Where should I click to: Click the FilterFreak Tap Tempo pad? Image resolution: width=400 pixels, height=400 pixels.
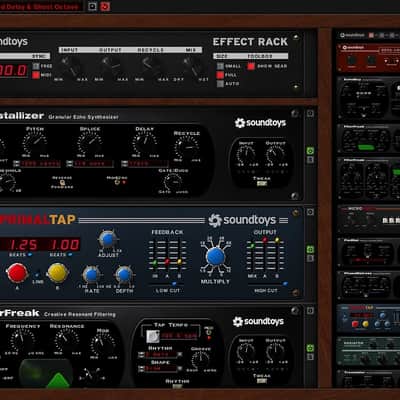pos(153,336)
